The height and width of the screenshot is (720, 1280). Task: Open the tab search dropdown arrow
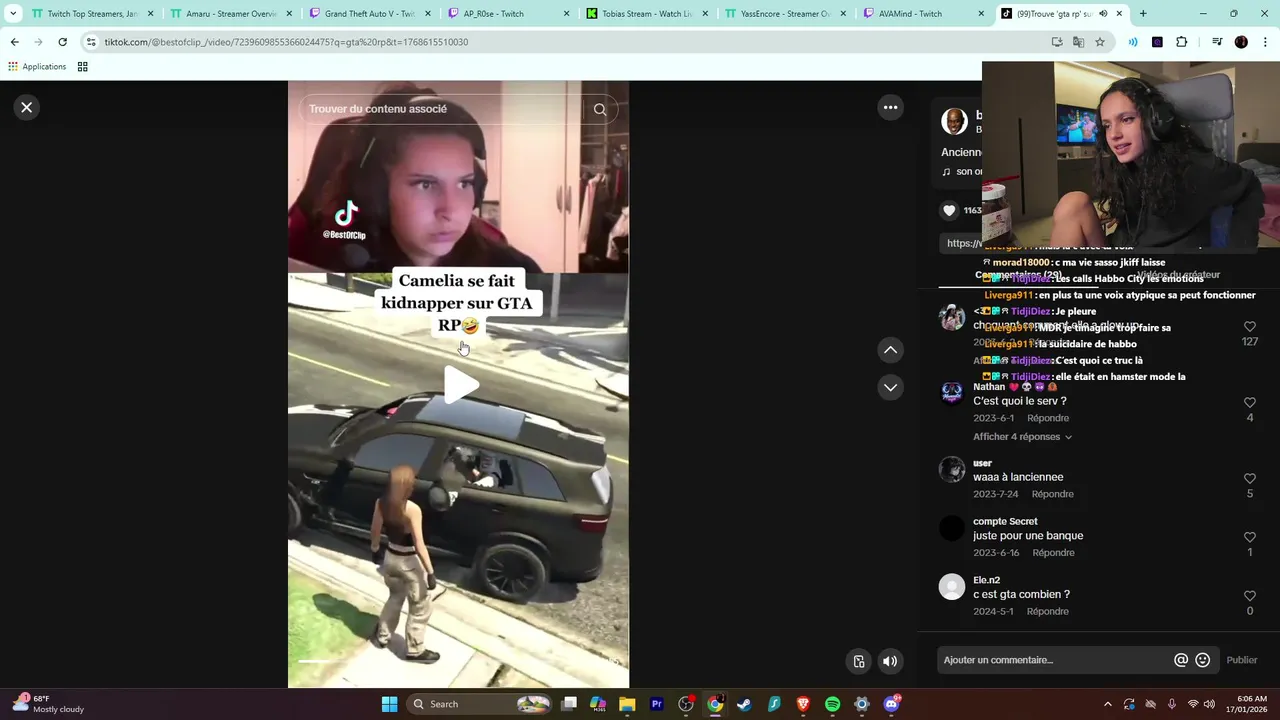click(13, 14)
